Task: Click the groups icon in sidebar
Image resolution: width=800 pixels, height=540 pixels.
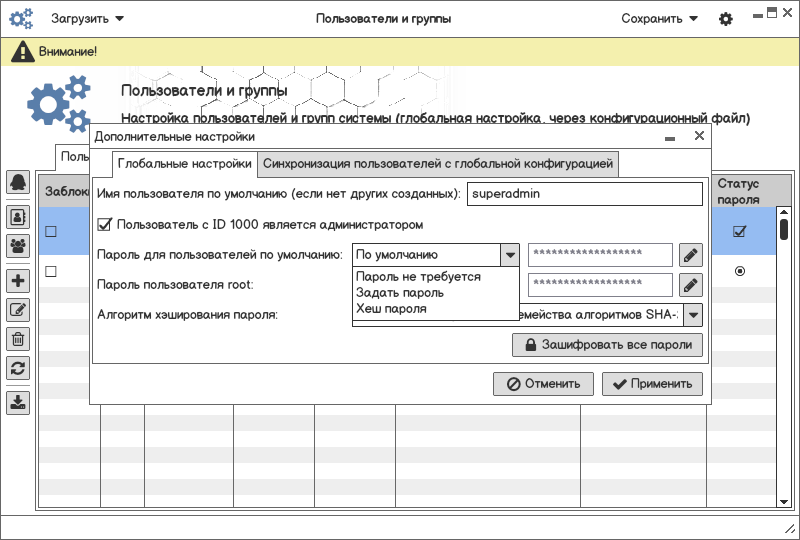Action: pyautogui.click(x=18, y=244)
